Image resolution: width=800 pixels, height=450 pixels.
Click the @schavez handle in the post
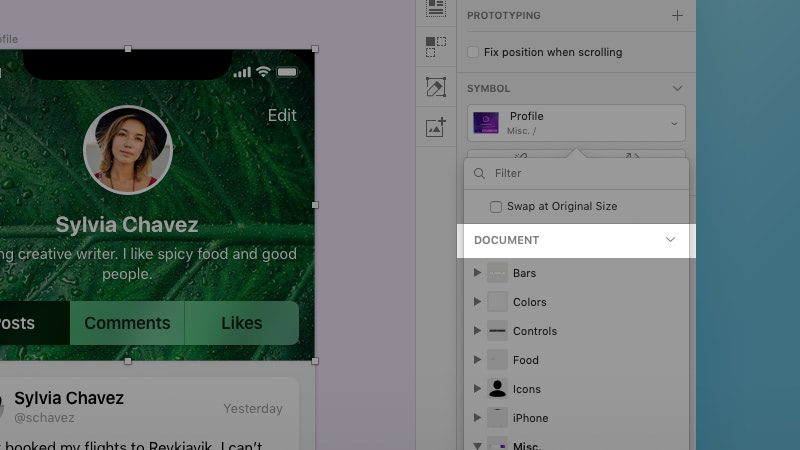[44, 418]
